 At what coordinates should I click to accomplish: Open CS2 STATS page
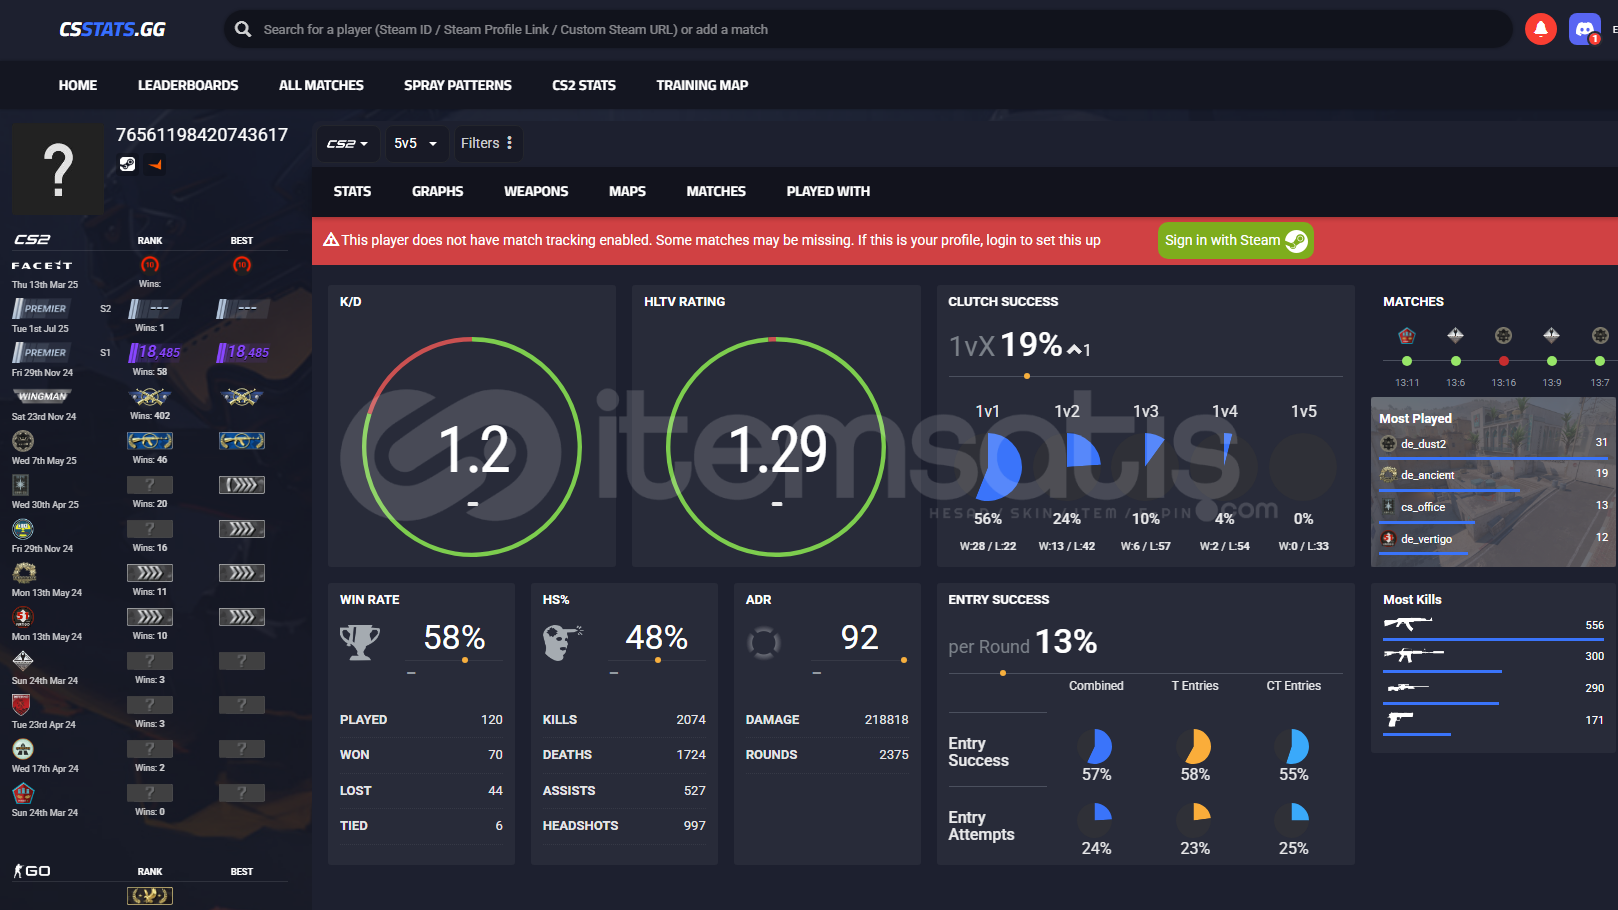click(584, 85)
